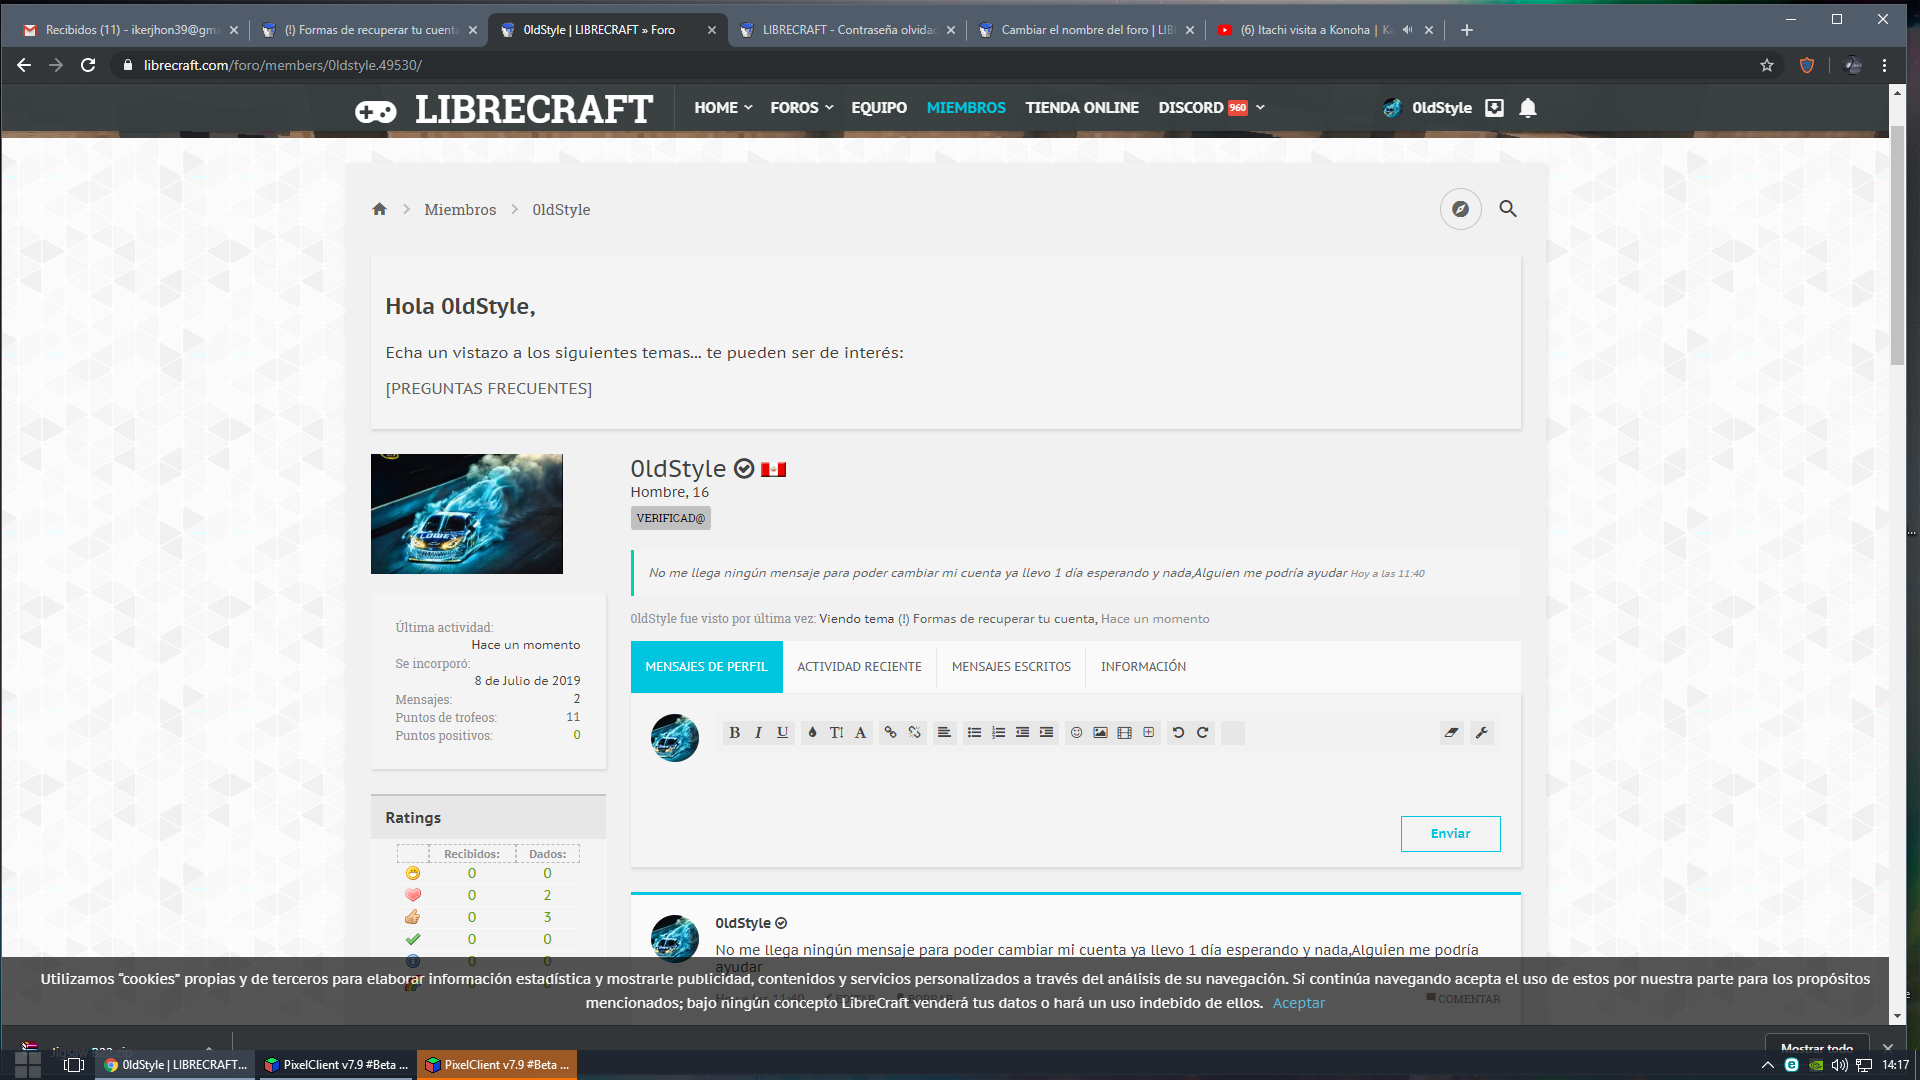Click the insert link icon

coord(890,733)
